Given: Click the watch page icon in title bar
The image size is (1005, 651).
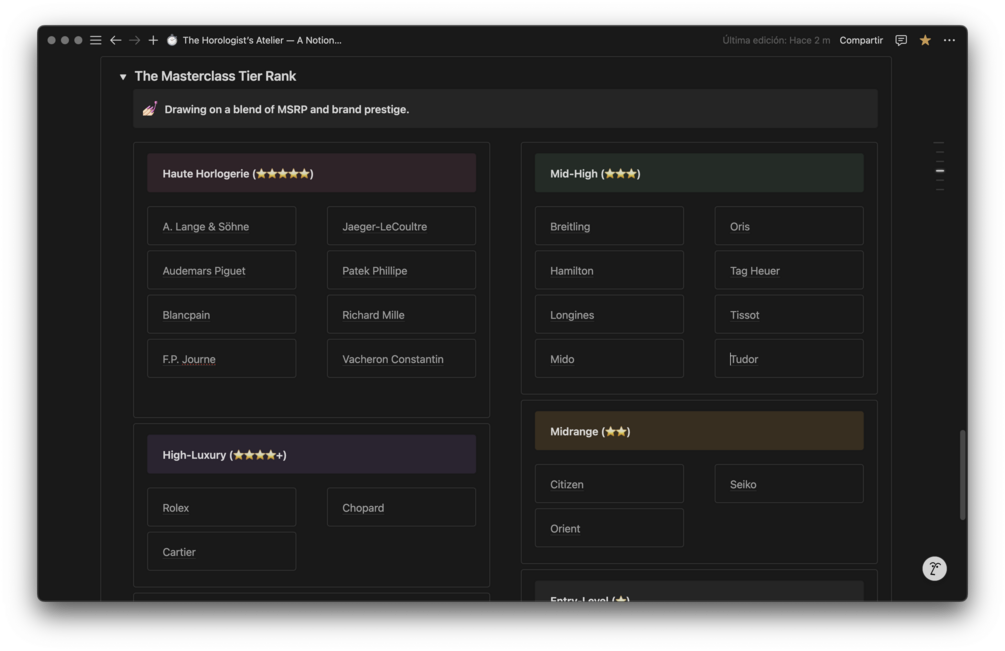Looking at the screenshot, I should (x=172, y=40).
